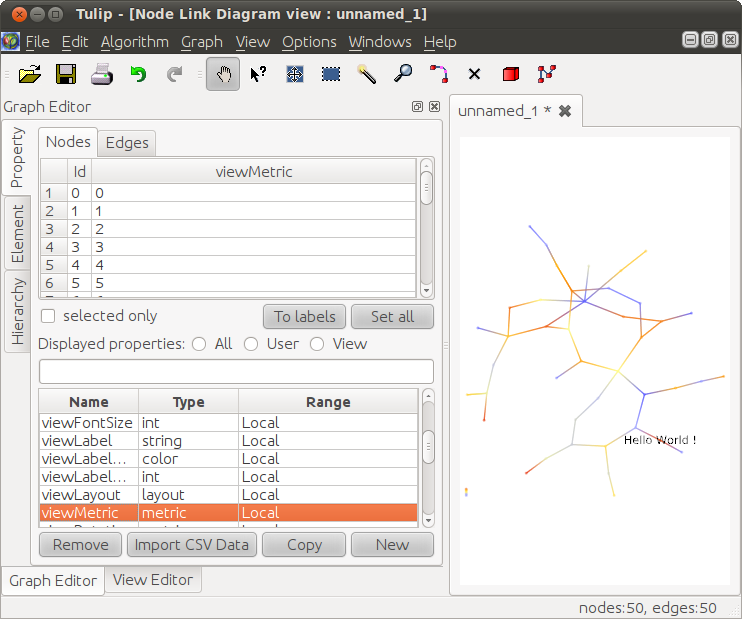Select the zoom box magnifier tool
The height and width of the screenshot is (619, 742).
(x=403, y=74)
